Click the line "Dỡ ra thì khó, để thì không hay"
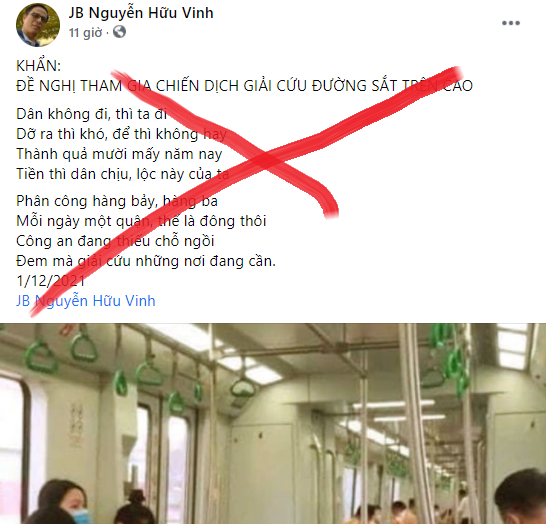 click(122, 134)
